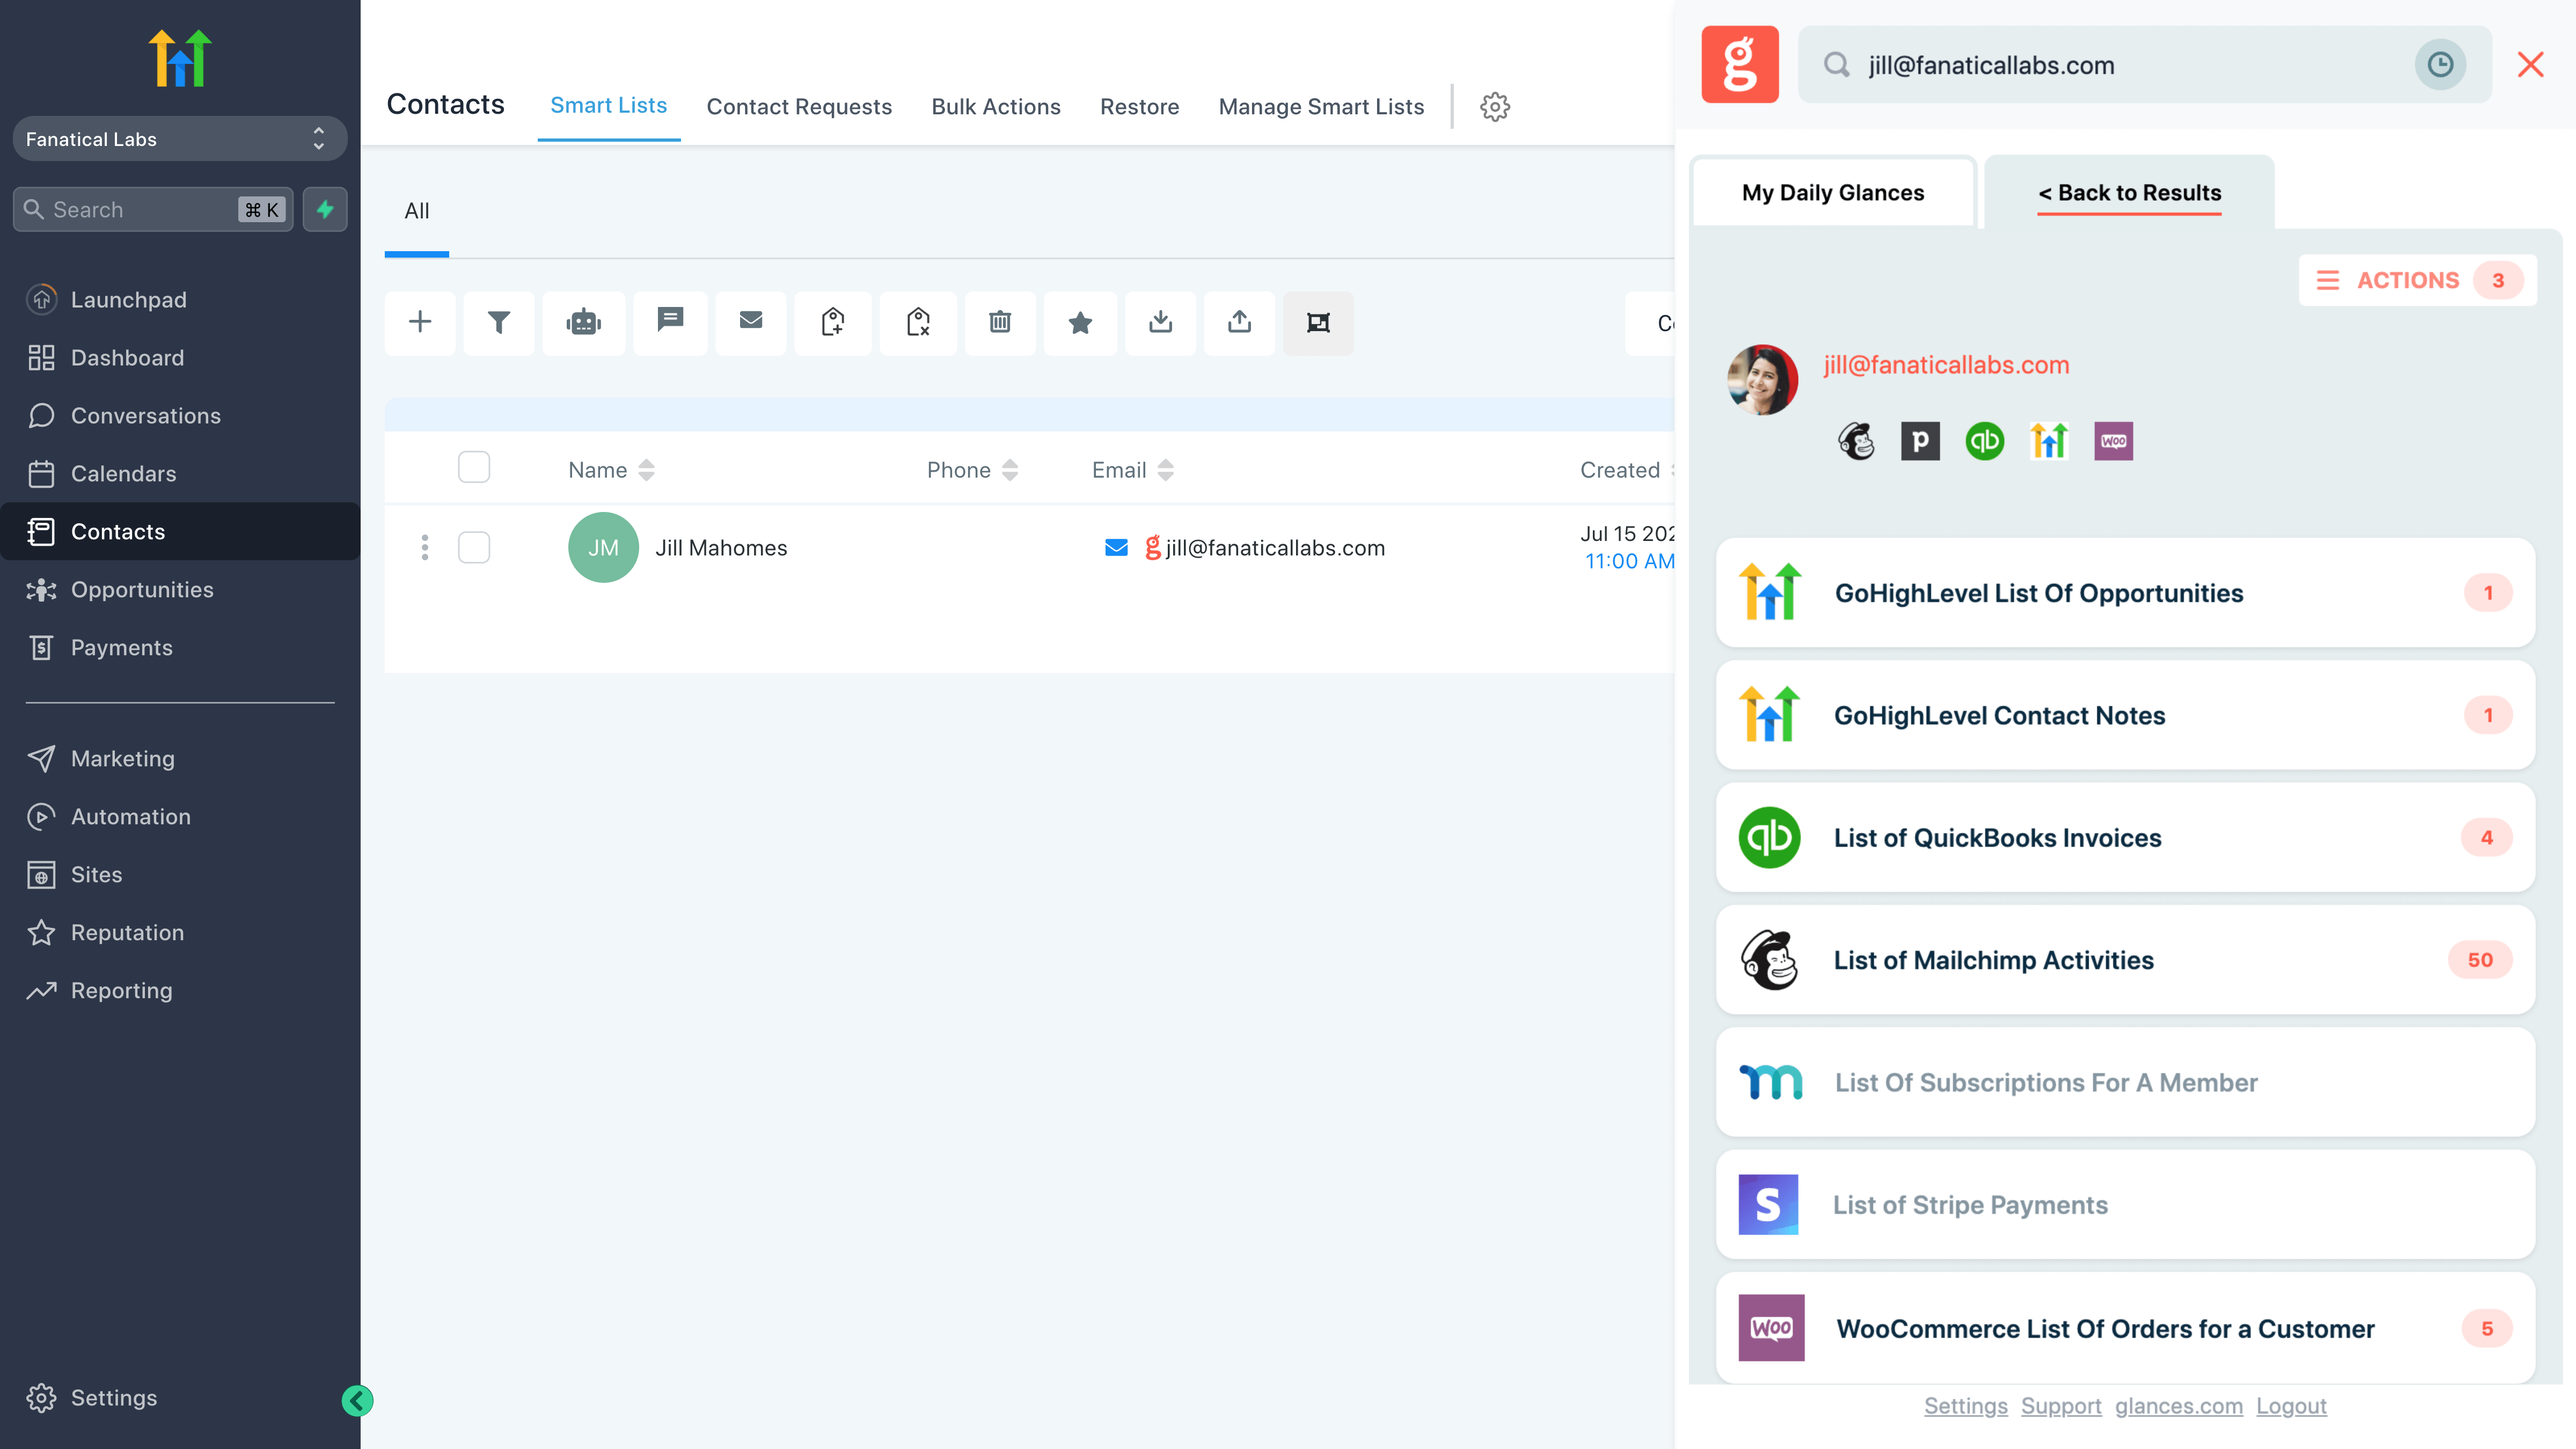
Task: Open the Fanatical Labs account switcher
Action: pyautogui.click(x=180, y=138)
